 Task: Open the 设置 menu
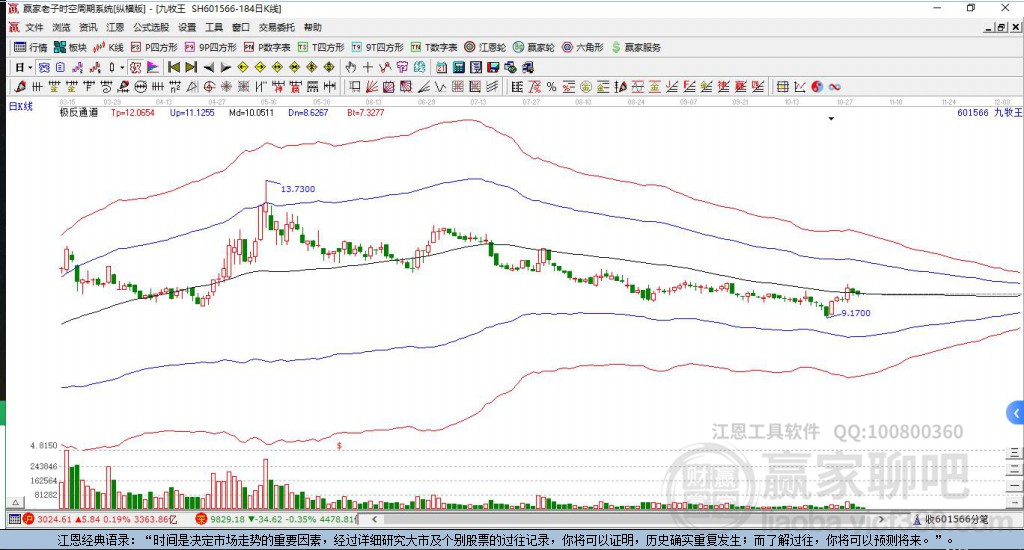(187, 27)
